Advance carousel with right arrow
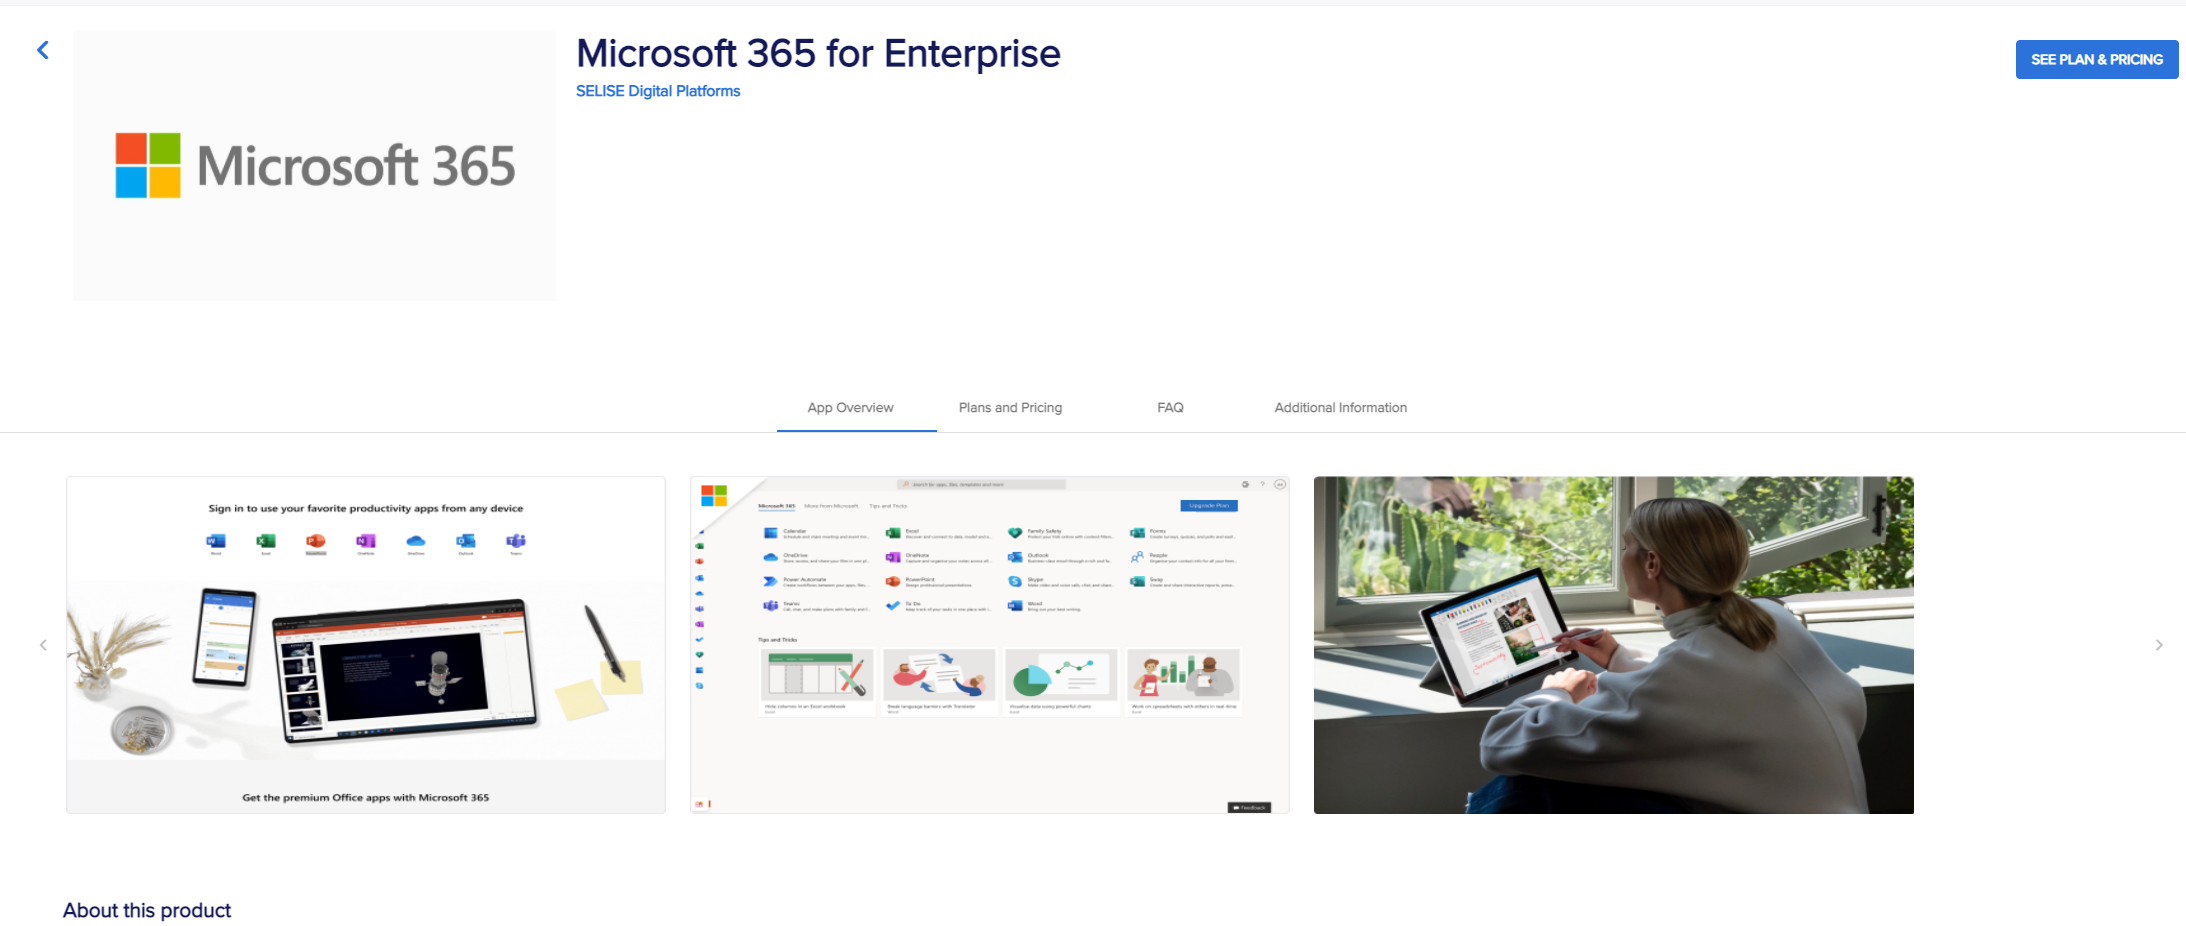The width and height of the screenshot is (2186, 926). coord(2159,645)
